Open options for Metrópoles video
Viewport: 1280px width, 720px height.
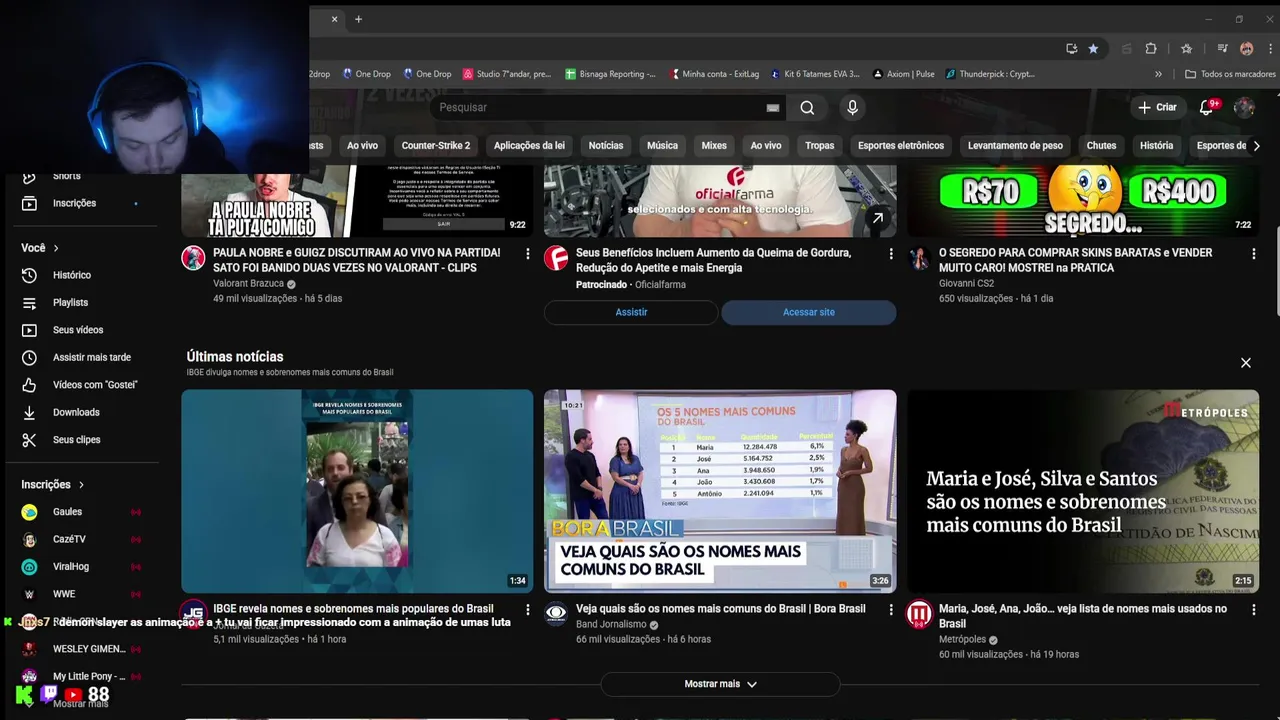pyautogui.click(x=1254, y=610)
